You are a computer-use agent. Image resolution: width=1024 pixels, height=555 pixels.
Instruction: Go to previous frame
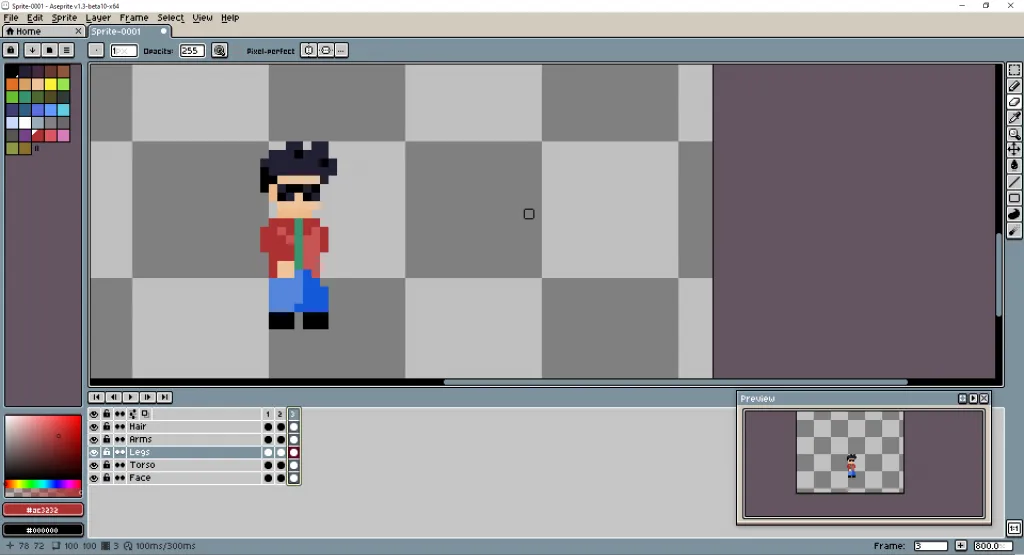tap(113, 397)
